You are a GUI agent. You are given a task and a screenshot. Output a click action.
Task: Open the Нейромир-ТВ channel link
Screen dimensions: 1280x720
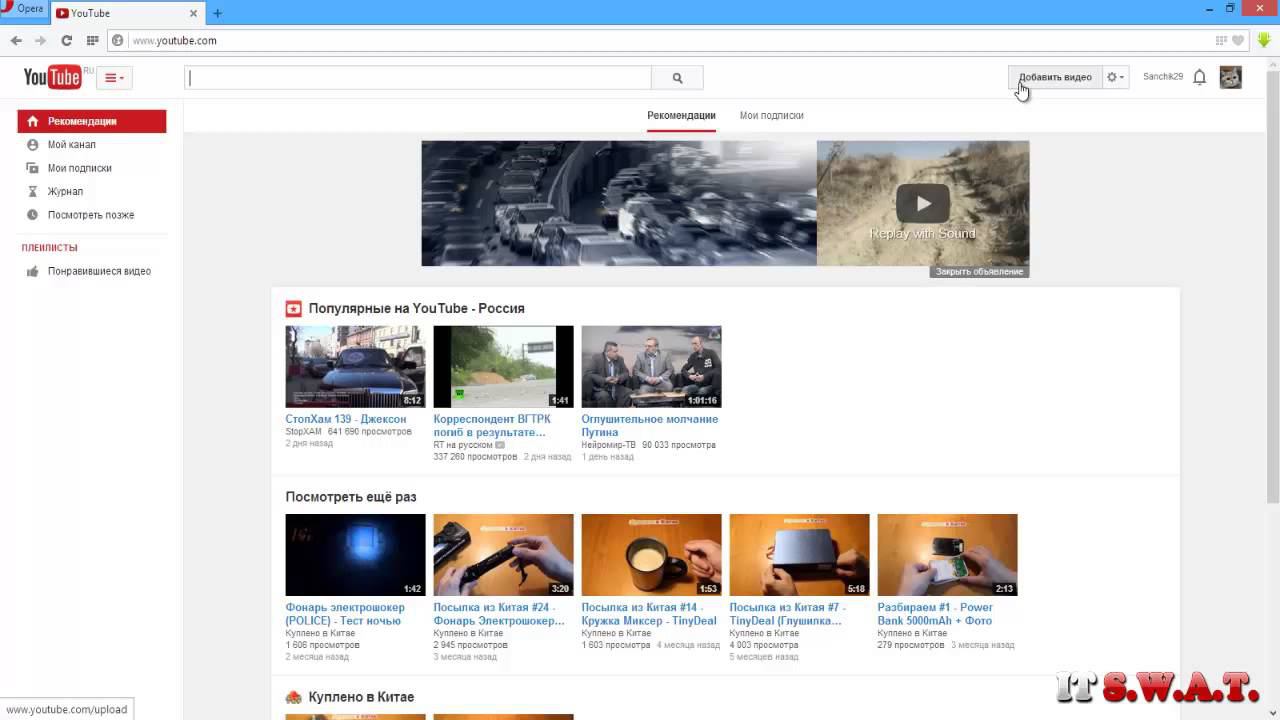point(609,445)
